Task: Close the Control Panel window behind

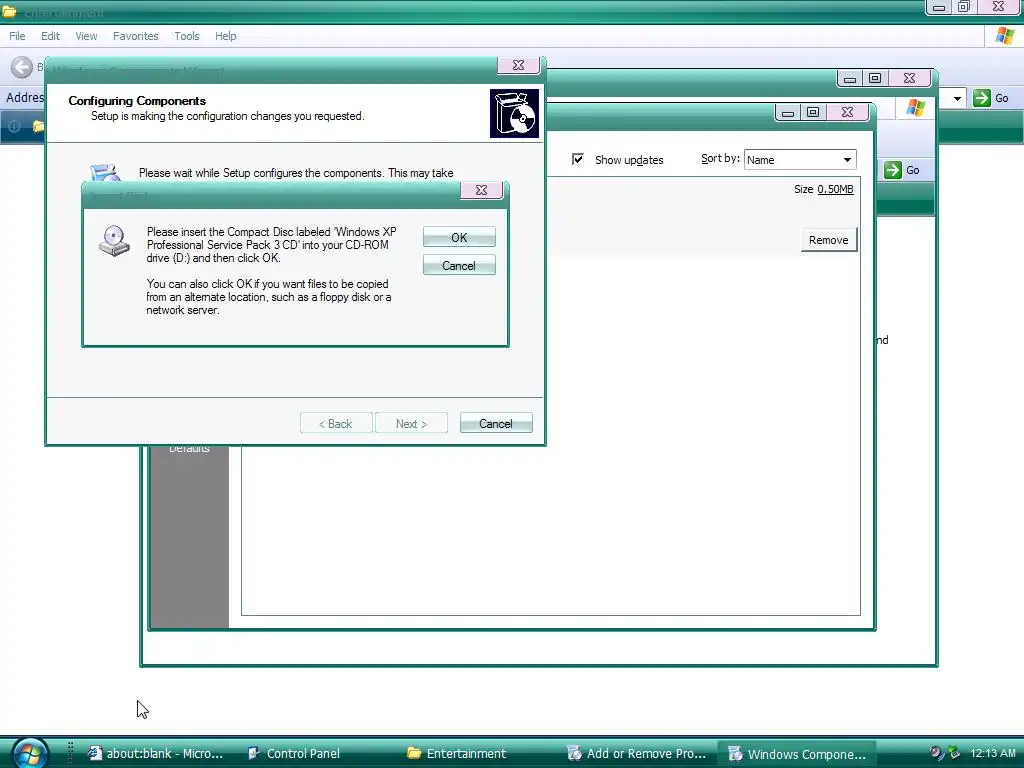Action: pos(909,78)
